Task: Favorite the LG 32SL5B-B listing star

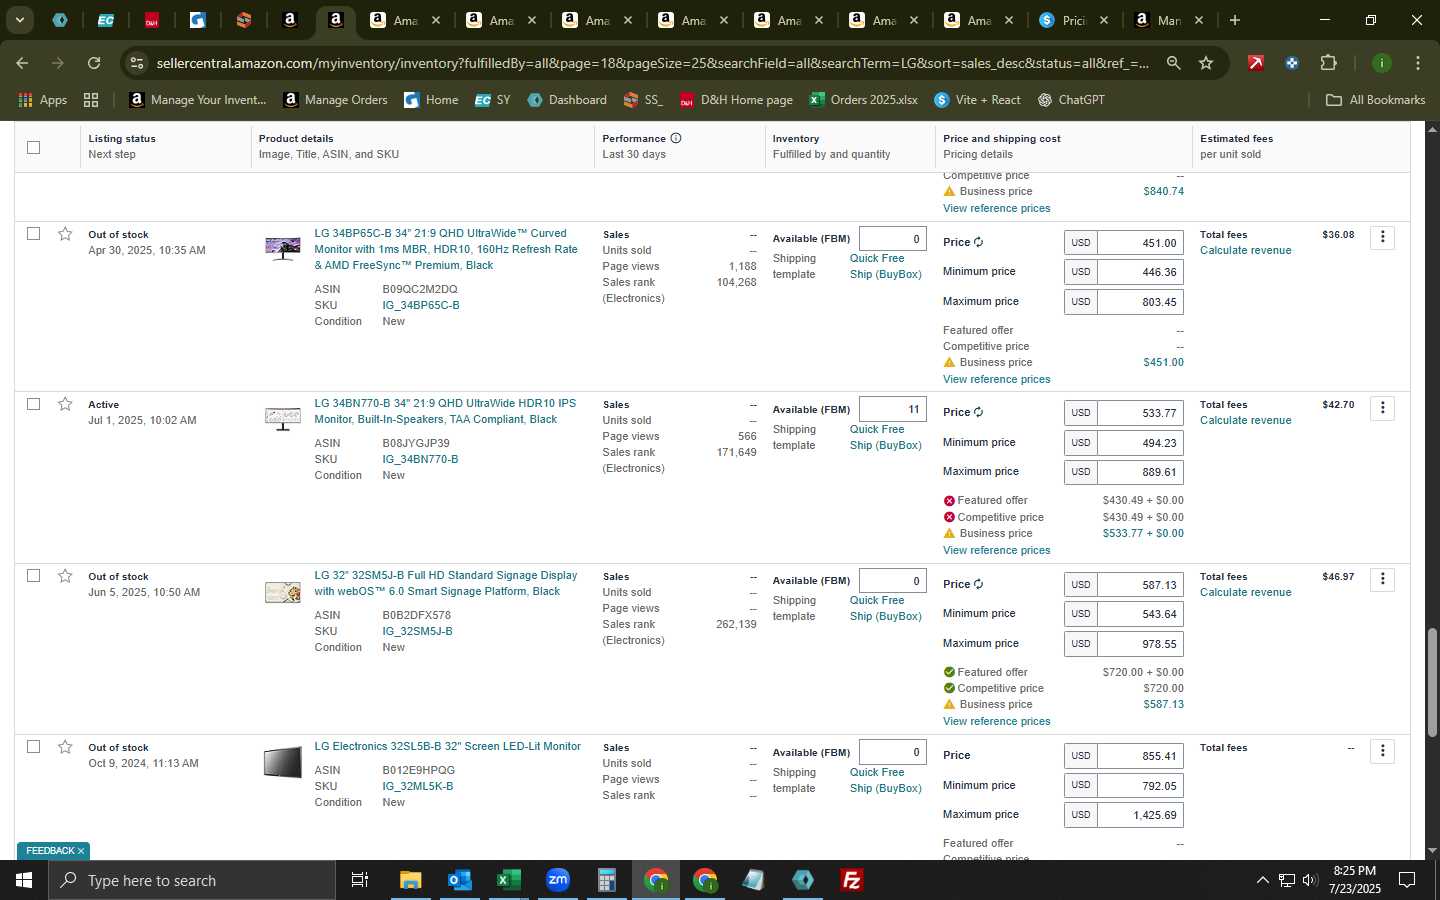Action: 65,747
